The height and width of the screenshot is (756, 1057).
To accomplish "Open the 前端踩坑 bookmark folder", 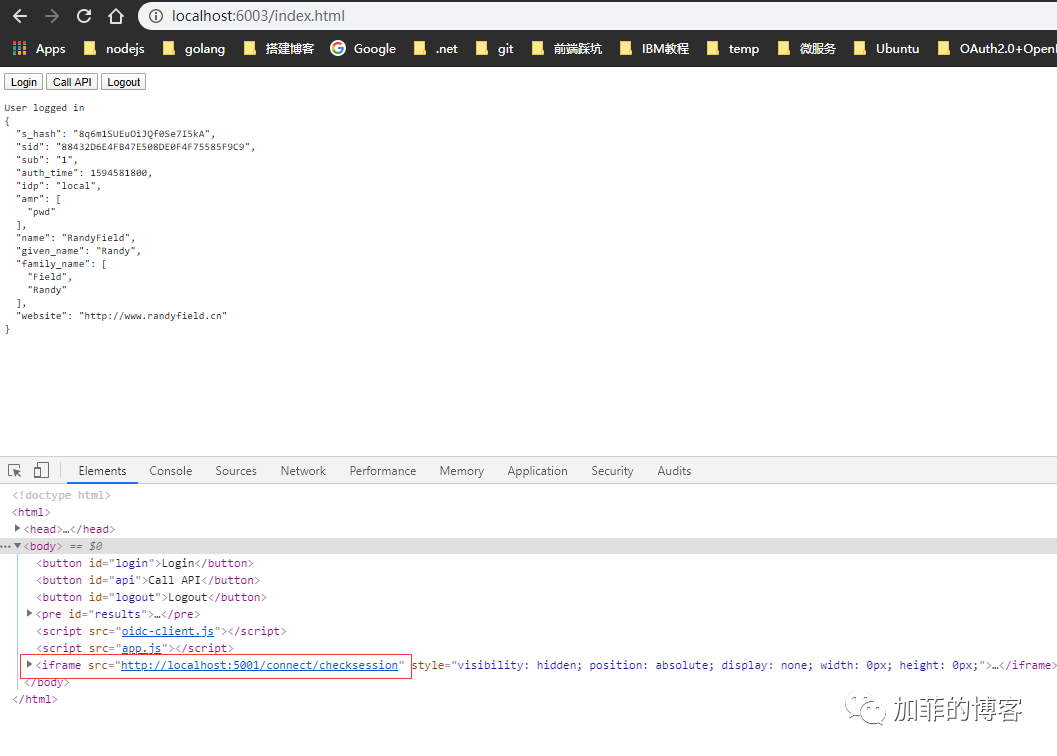I will tap(567, 49).
